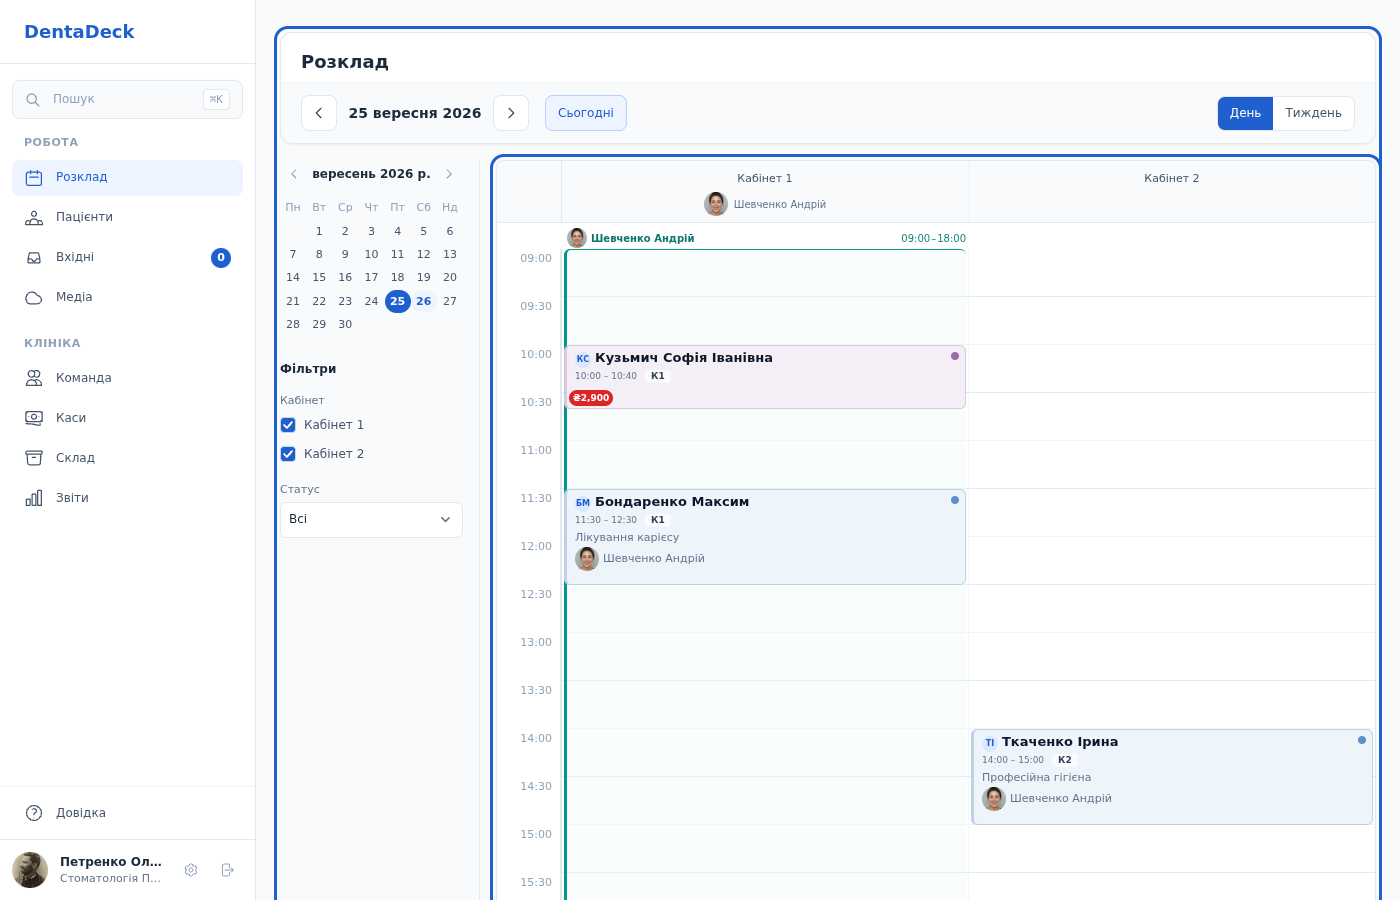Open the Каси cash register icon
Viewport: 1400px width, 900px height.
(34, 418)
